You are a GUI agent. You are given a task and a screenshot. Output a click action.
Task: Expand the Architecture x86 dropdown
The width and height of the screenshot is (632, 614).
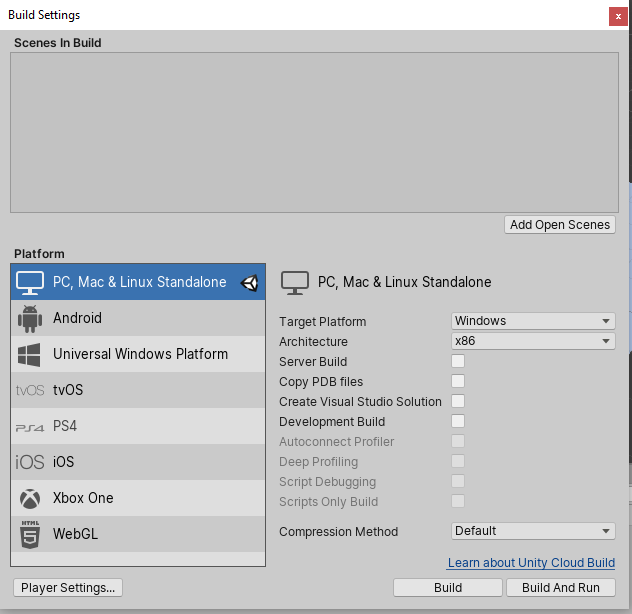coord(532,341)
